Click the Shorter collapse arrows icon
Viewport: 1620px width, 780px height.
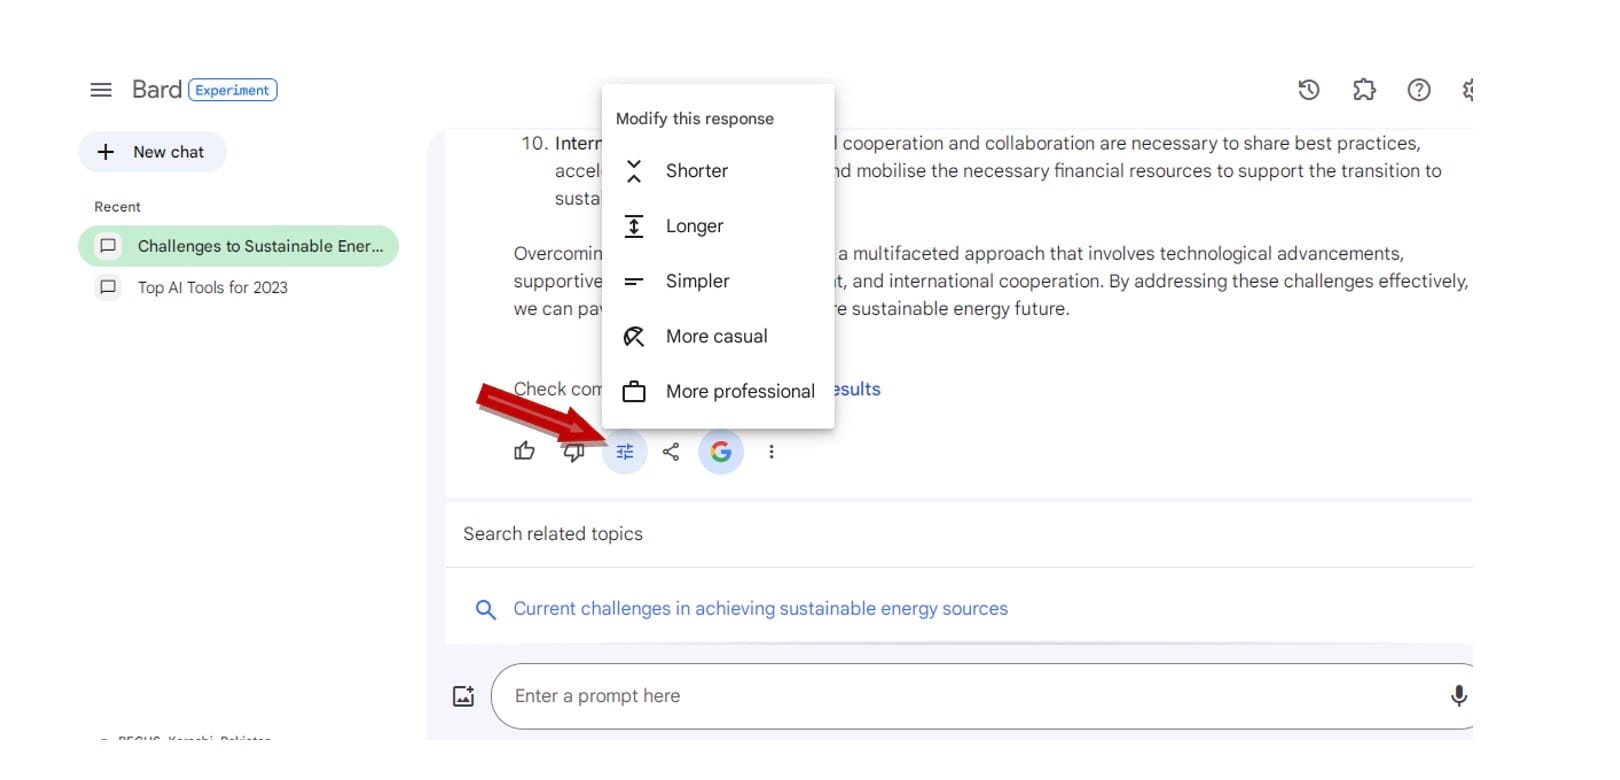coord(634,171)
